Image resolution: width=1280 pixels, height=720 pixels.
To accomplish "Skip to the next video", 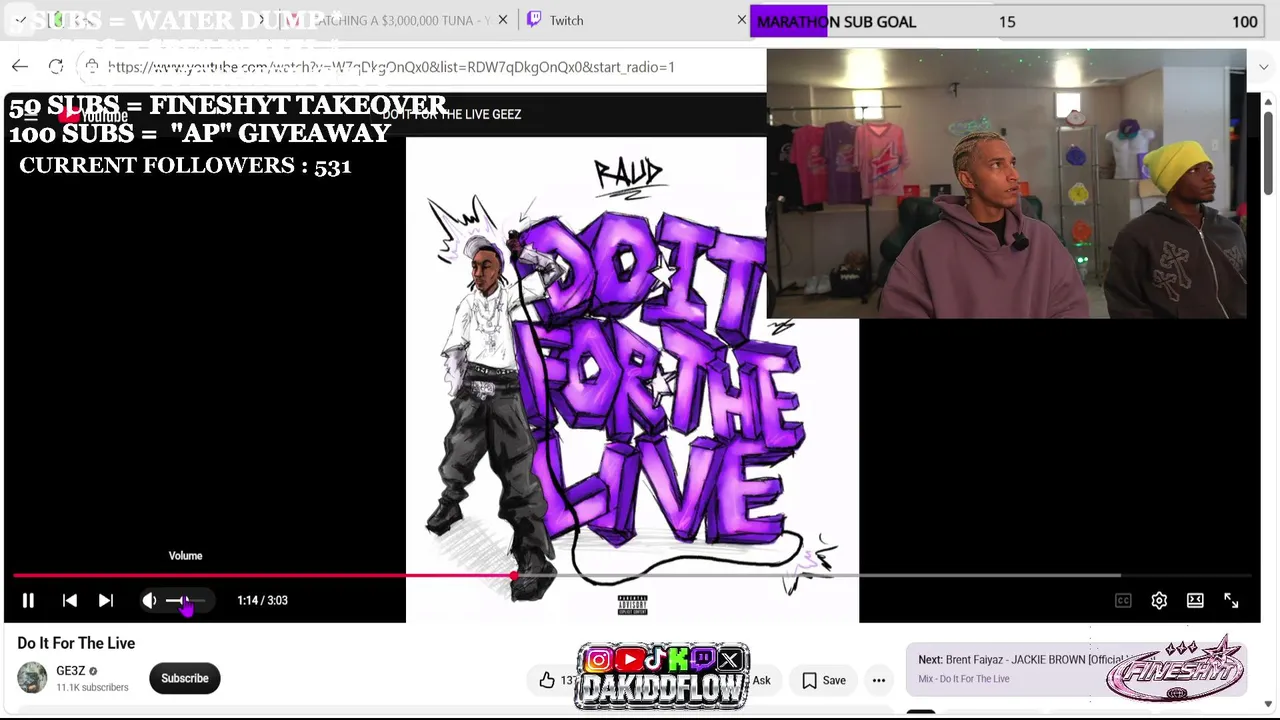I will point(106,600).
